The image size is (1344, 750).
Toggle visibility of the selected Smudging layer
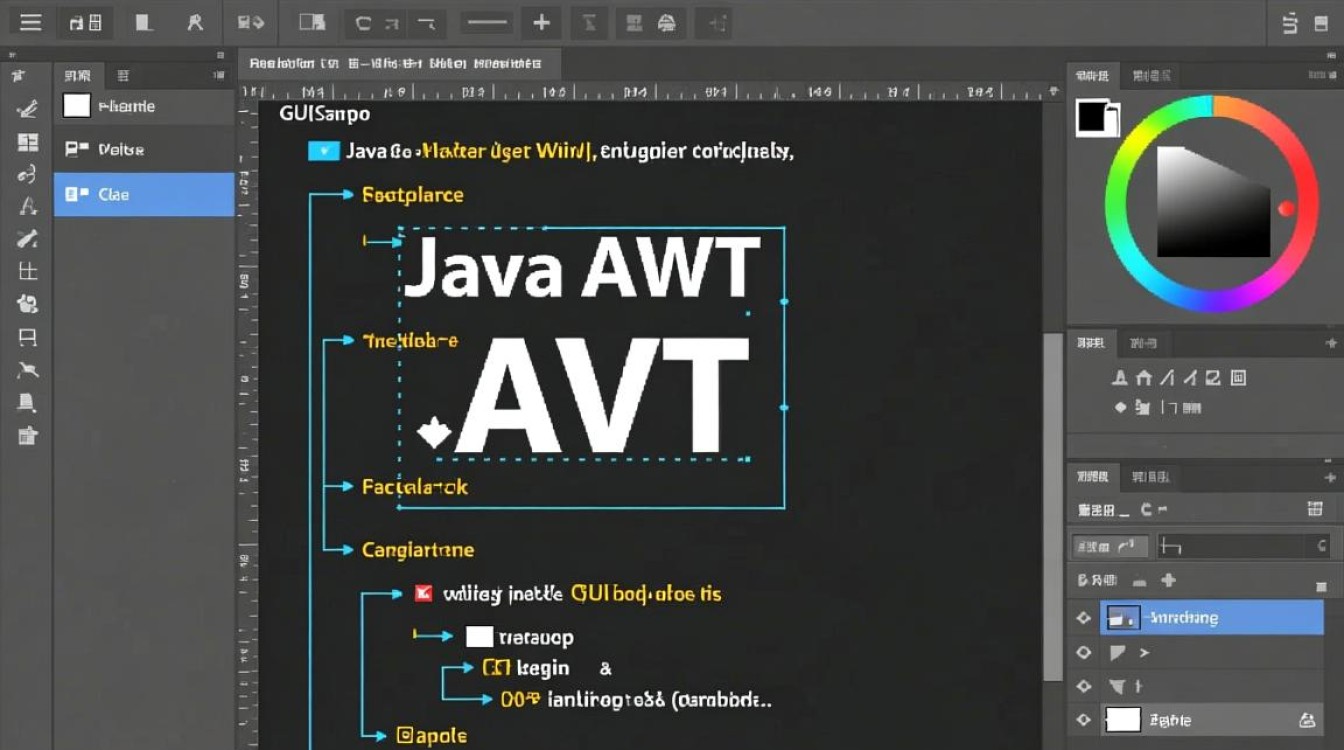click(x=1083, y=617)
